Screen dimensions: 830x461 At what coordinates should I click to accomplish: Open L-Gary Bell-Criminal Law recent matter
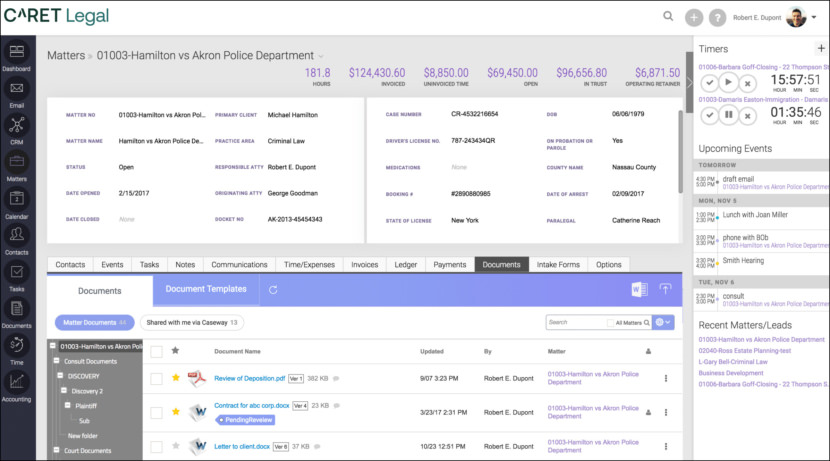tap(733, 362)
